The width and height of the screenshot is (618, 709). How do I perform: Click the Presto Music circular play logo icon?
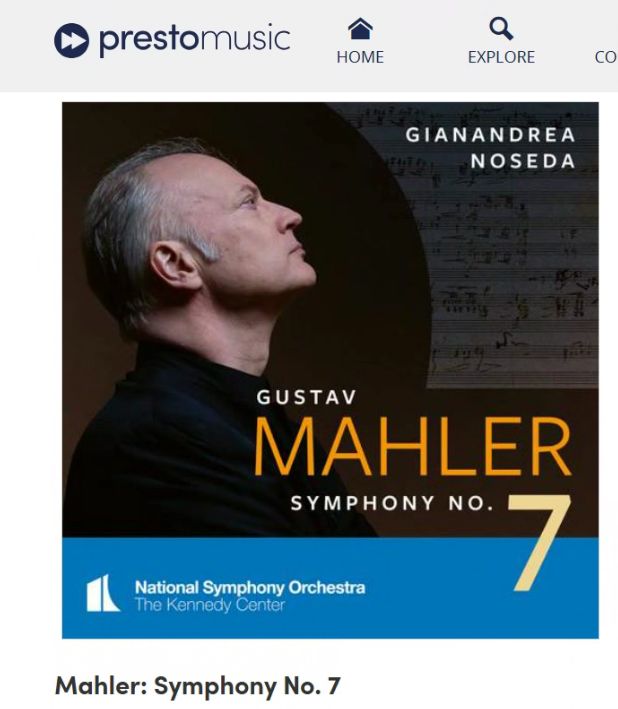tap(72, 40)
